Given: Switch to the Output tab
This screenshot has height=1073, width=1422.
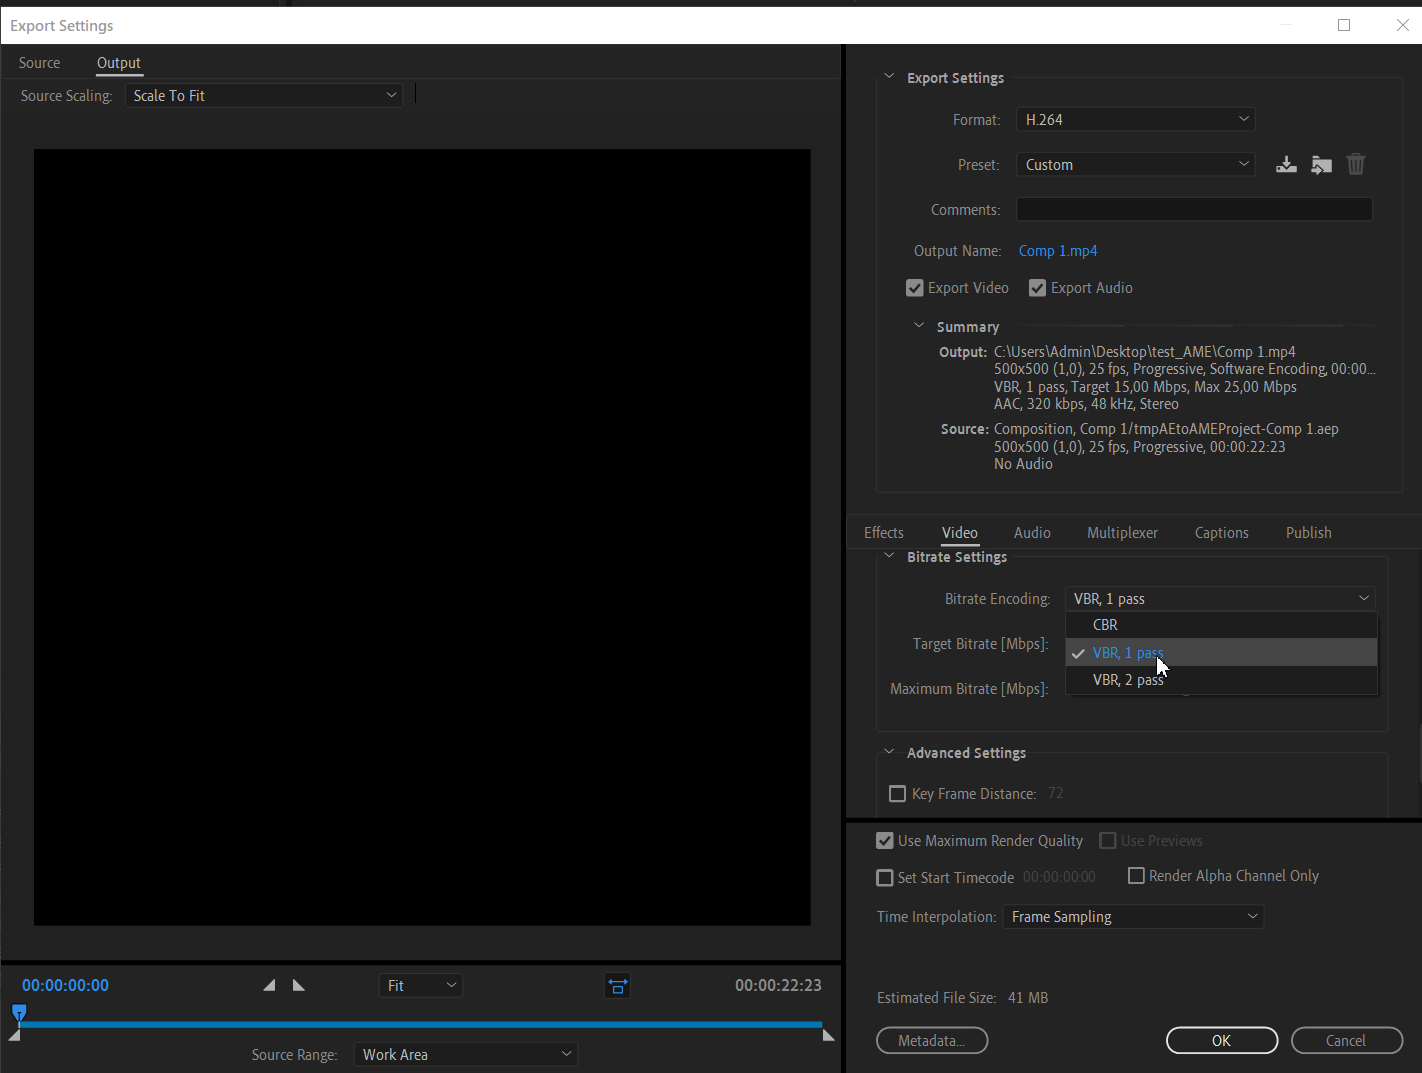Looking at the screenshot, I should 119,63.
